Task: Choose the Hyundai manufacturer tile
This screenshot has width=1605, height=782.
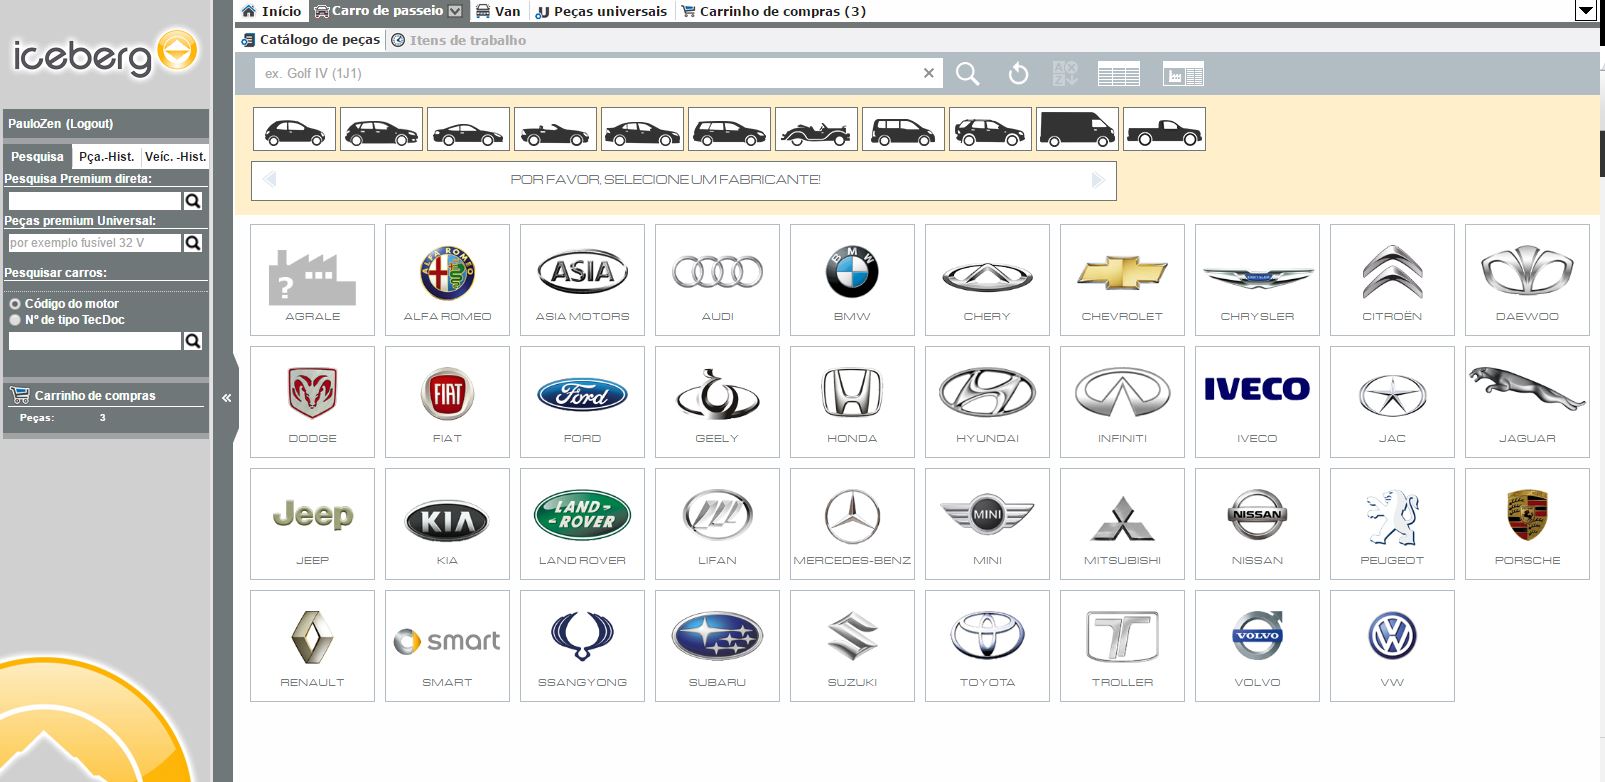Action: point(987,402)
